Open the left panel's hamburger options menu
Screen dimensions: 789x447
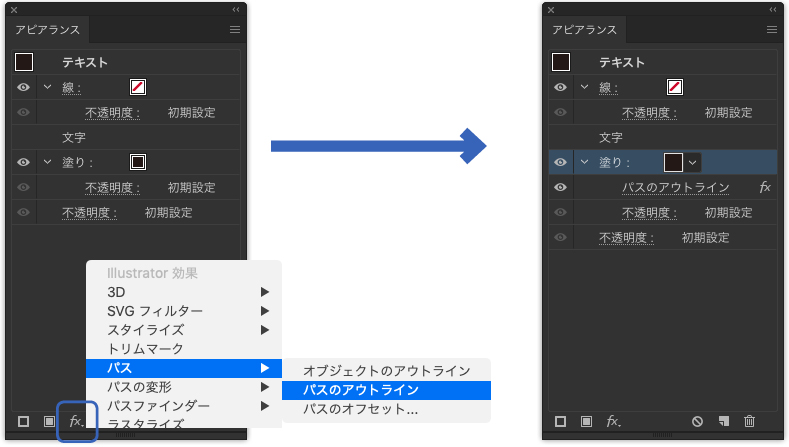tap(235, 30)
